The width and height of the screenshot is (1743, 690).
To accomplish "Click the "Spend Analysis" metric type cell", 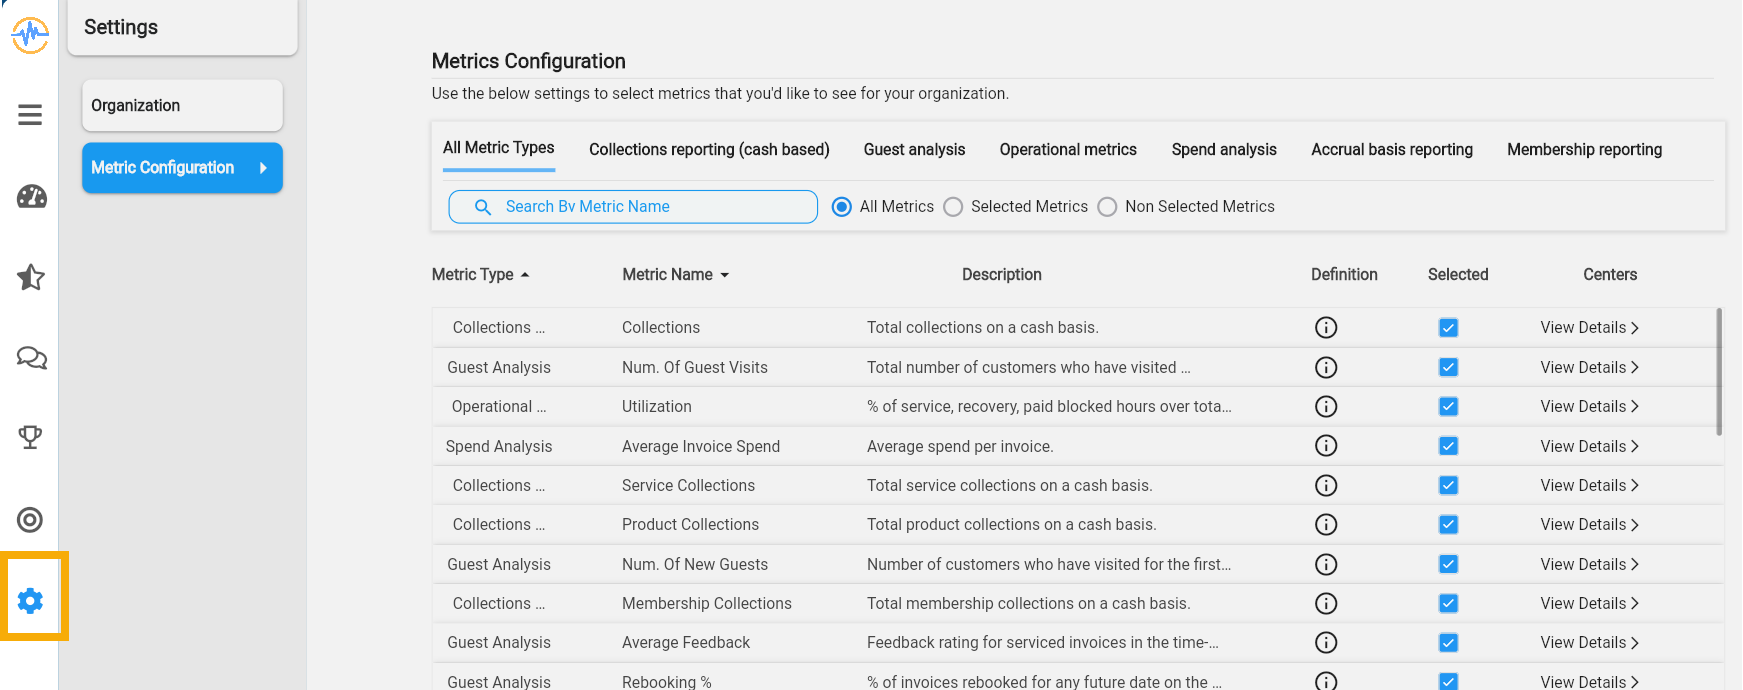I will point(499,447).
